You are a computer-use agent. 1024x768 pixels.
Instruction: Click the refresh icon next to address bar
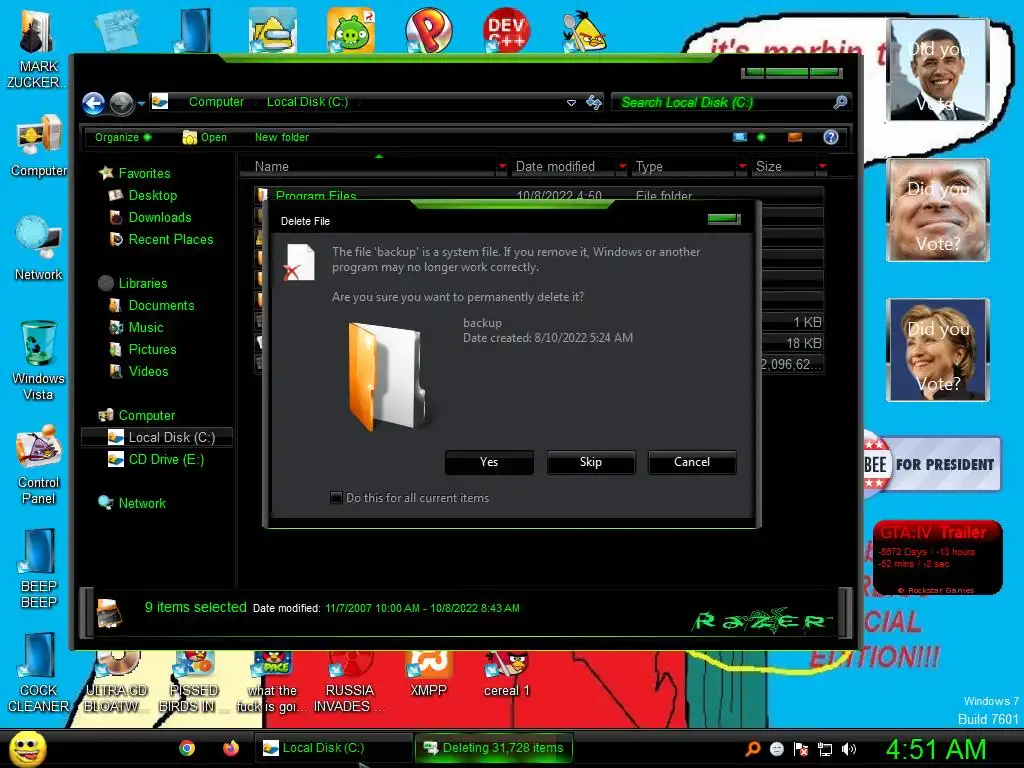pos(594,103)
